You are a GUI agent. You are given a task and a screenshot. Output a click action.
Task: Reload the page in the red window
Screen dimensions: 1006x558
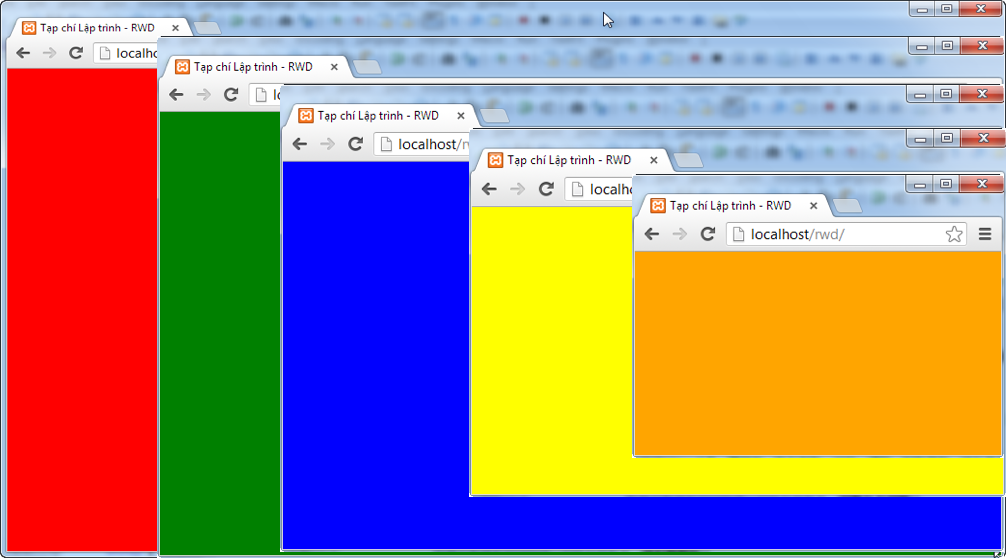point(75,53)
